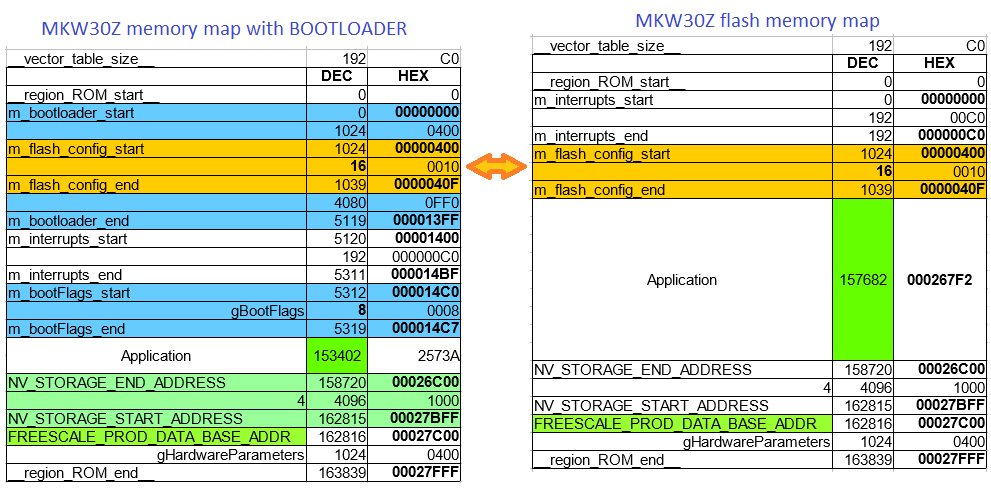The height and width of the screenshot is (488, 991).
Task: Click decimal value 5119
Action: [350, 221]
